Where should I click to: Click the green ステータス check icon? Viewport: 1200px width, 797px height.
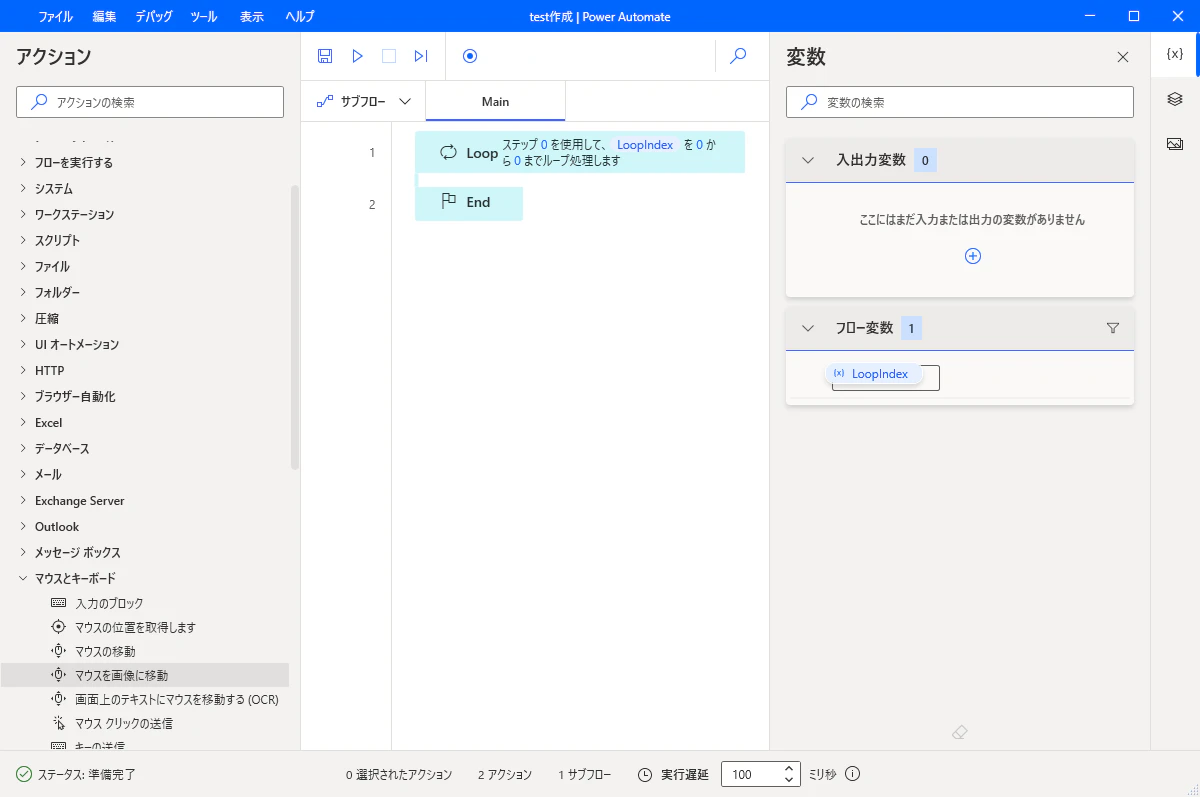coord(24,774)
